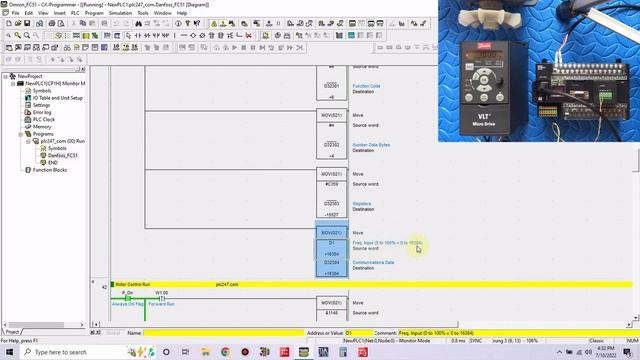Click the Copy icon in toolbar
The image size is (640, 360).
83,24
